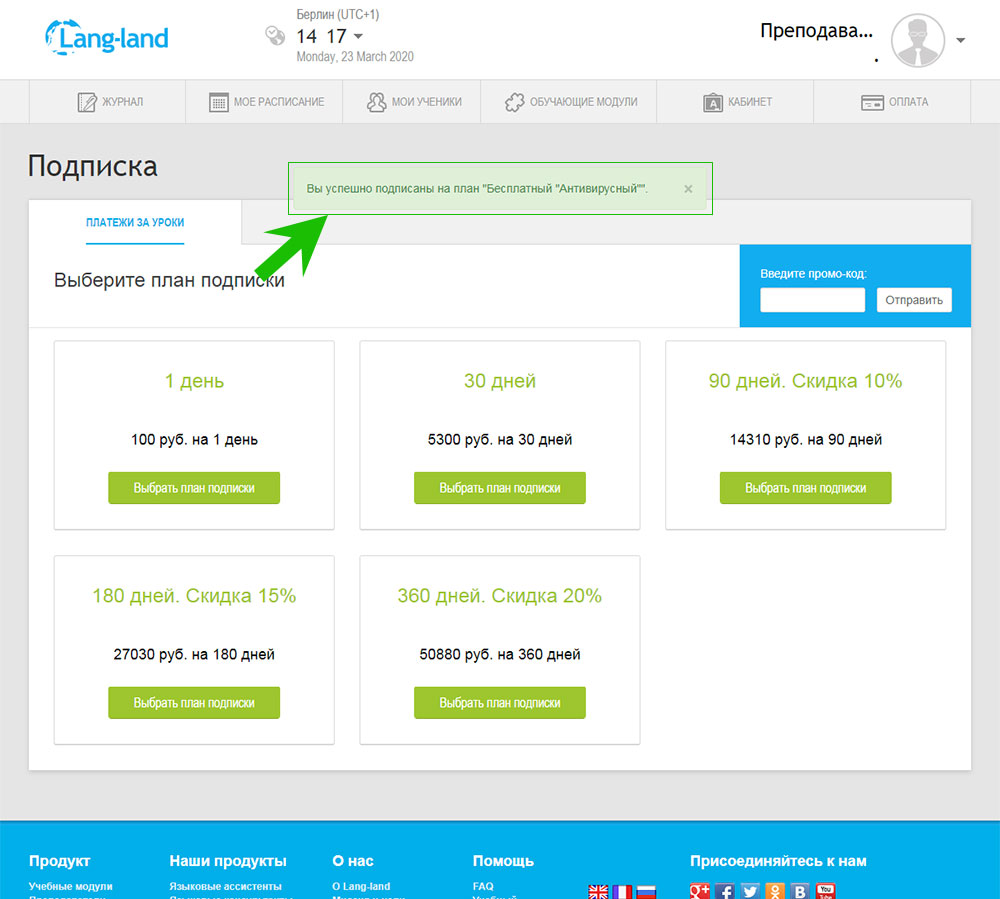Viewport: 1000px width, 899px height.
Task: Open the Google Plus social link
Action: click(700, 890)
